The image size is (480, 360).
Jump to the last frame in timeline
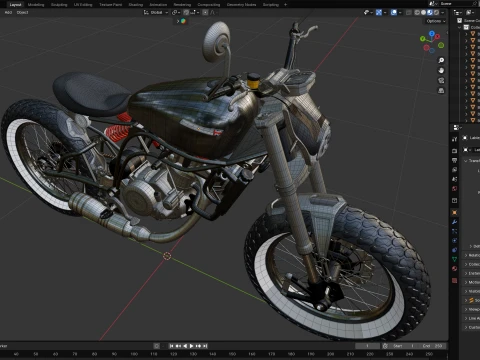click(x=205, y=346)
